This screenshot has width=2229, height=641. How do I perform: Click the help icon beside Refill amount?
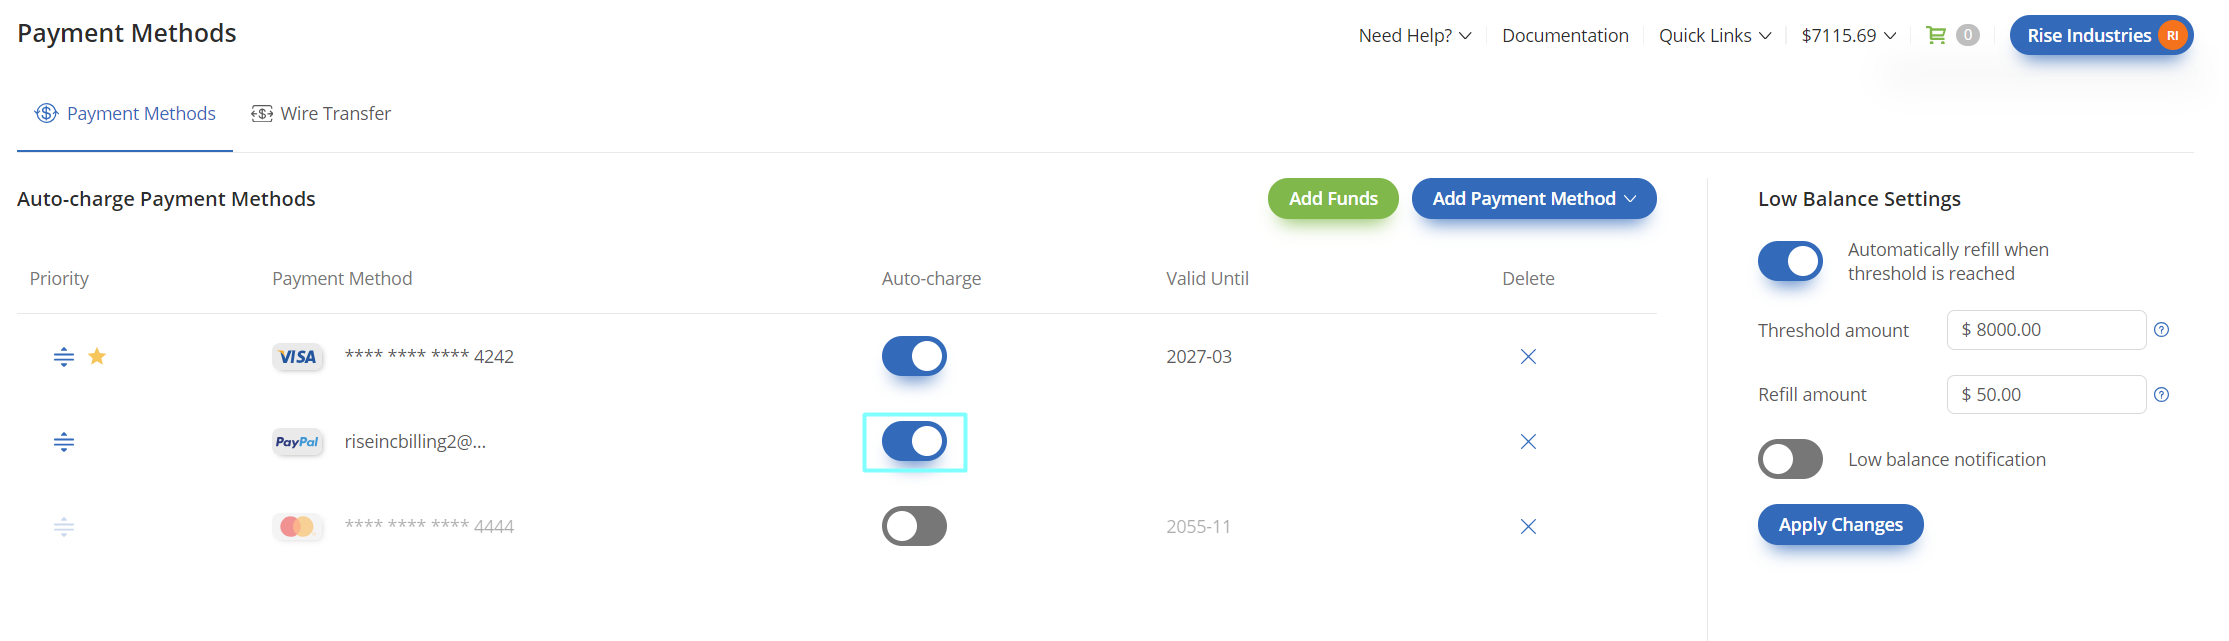[x=2161, y=395]
